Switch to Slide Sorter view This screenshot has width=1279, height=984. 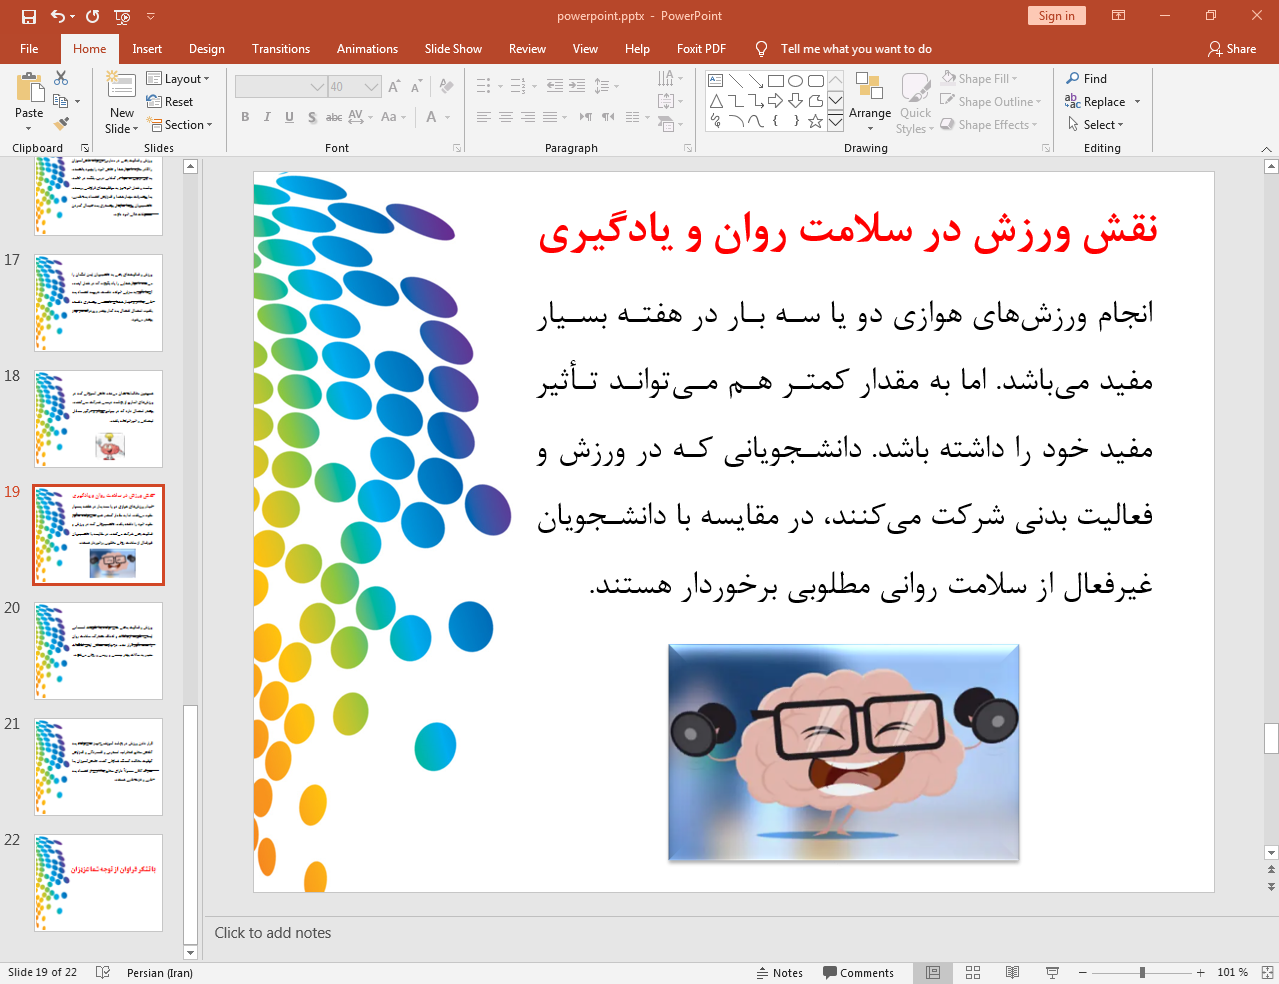tap(973, 973)
